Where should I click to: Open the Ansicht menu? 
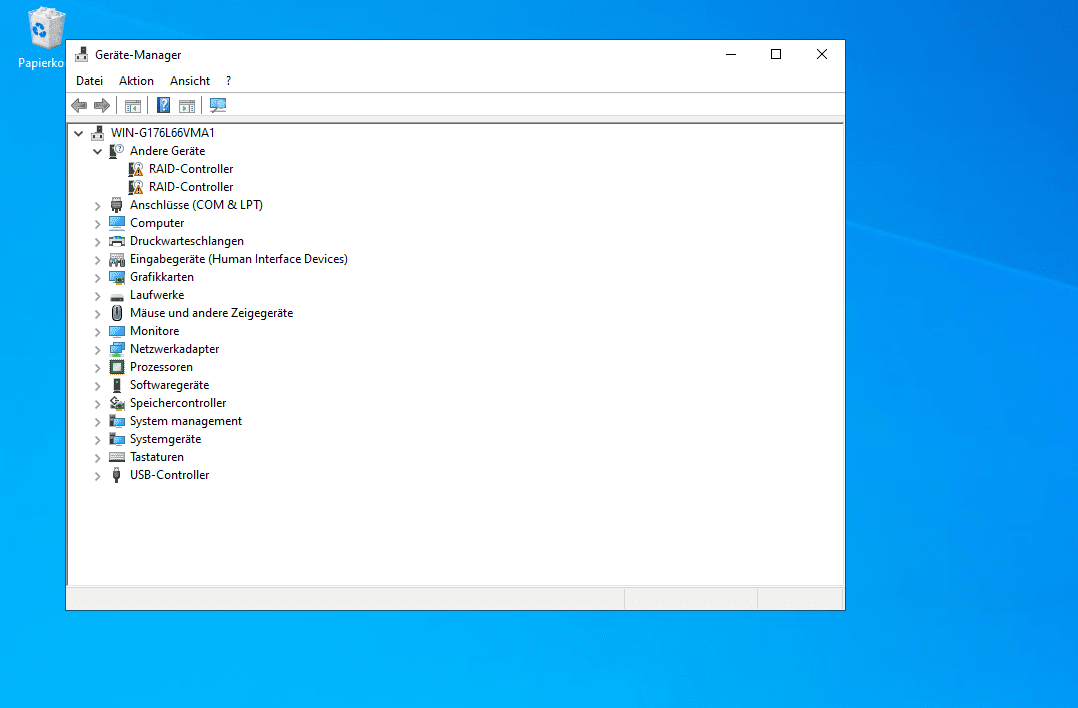click(190, 81)
